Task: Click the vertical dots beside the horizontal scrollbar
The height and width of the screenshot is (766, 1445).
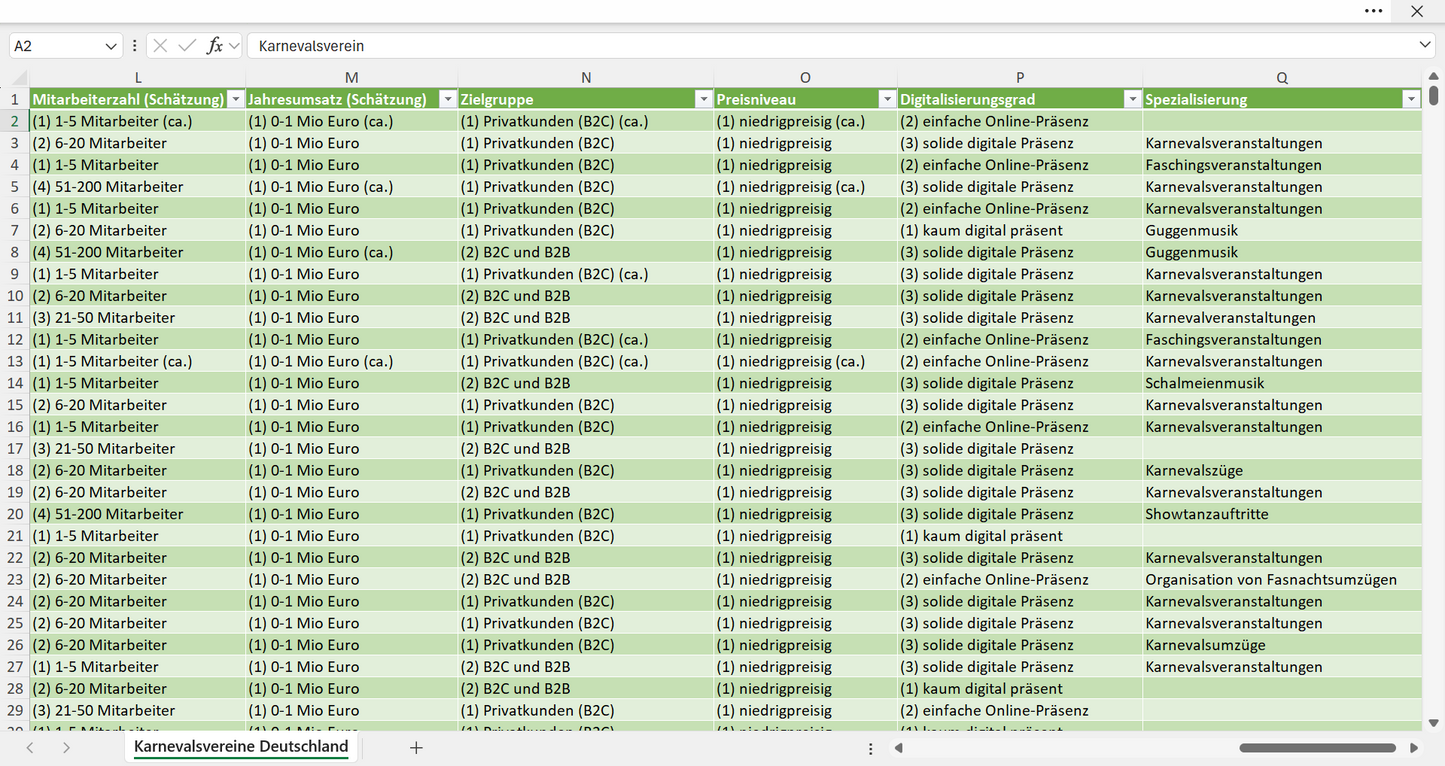Action: tap(870, 748)
